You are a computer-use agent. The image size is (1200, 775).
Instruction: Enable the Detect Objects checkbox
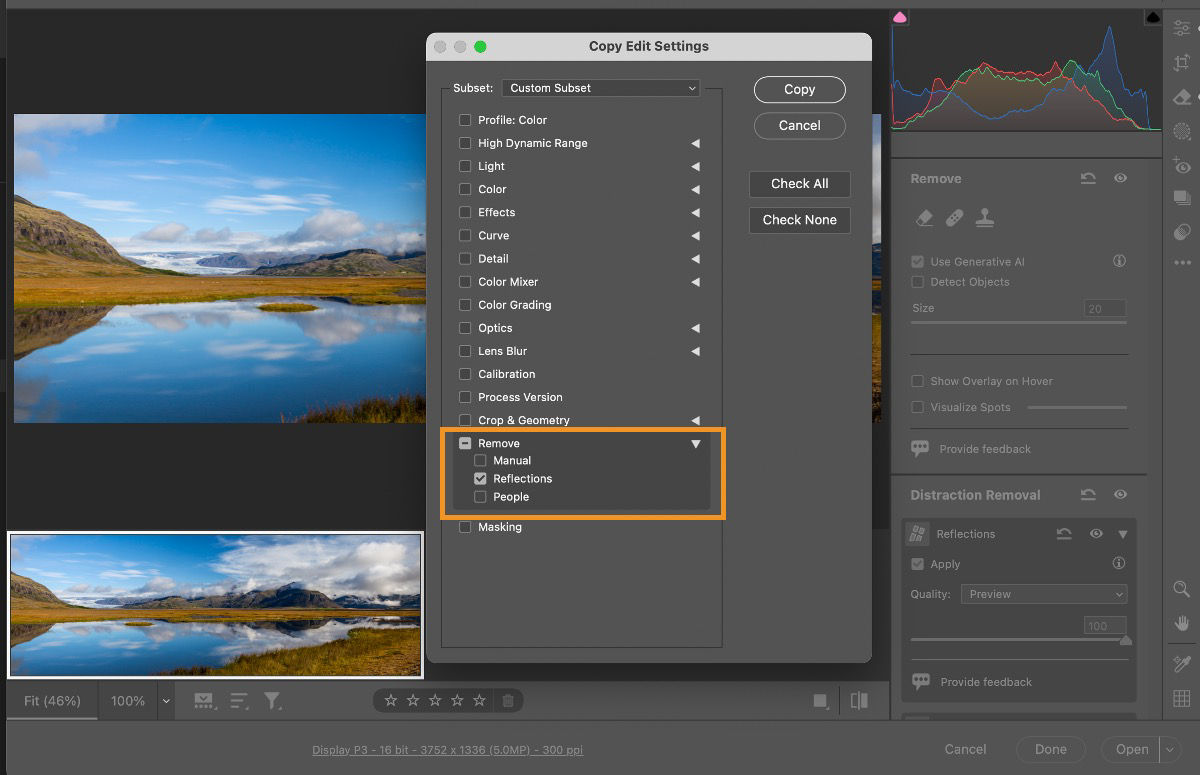[916, 281]
